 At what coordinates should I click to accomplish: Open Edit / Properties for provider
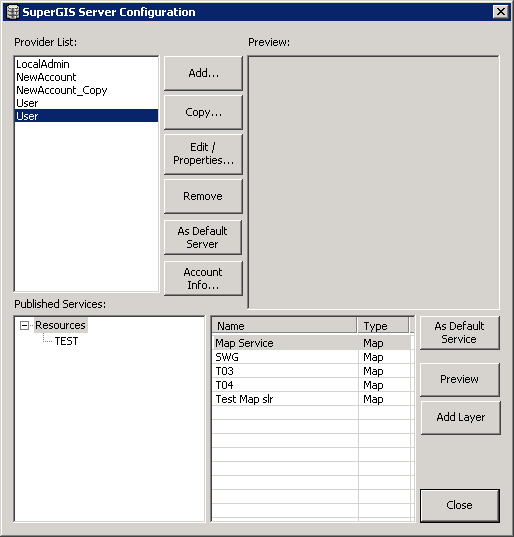(203, 154)
